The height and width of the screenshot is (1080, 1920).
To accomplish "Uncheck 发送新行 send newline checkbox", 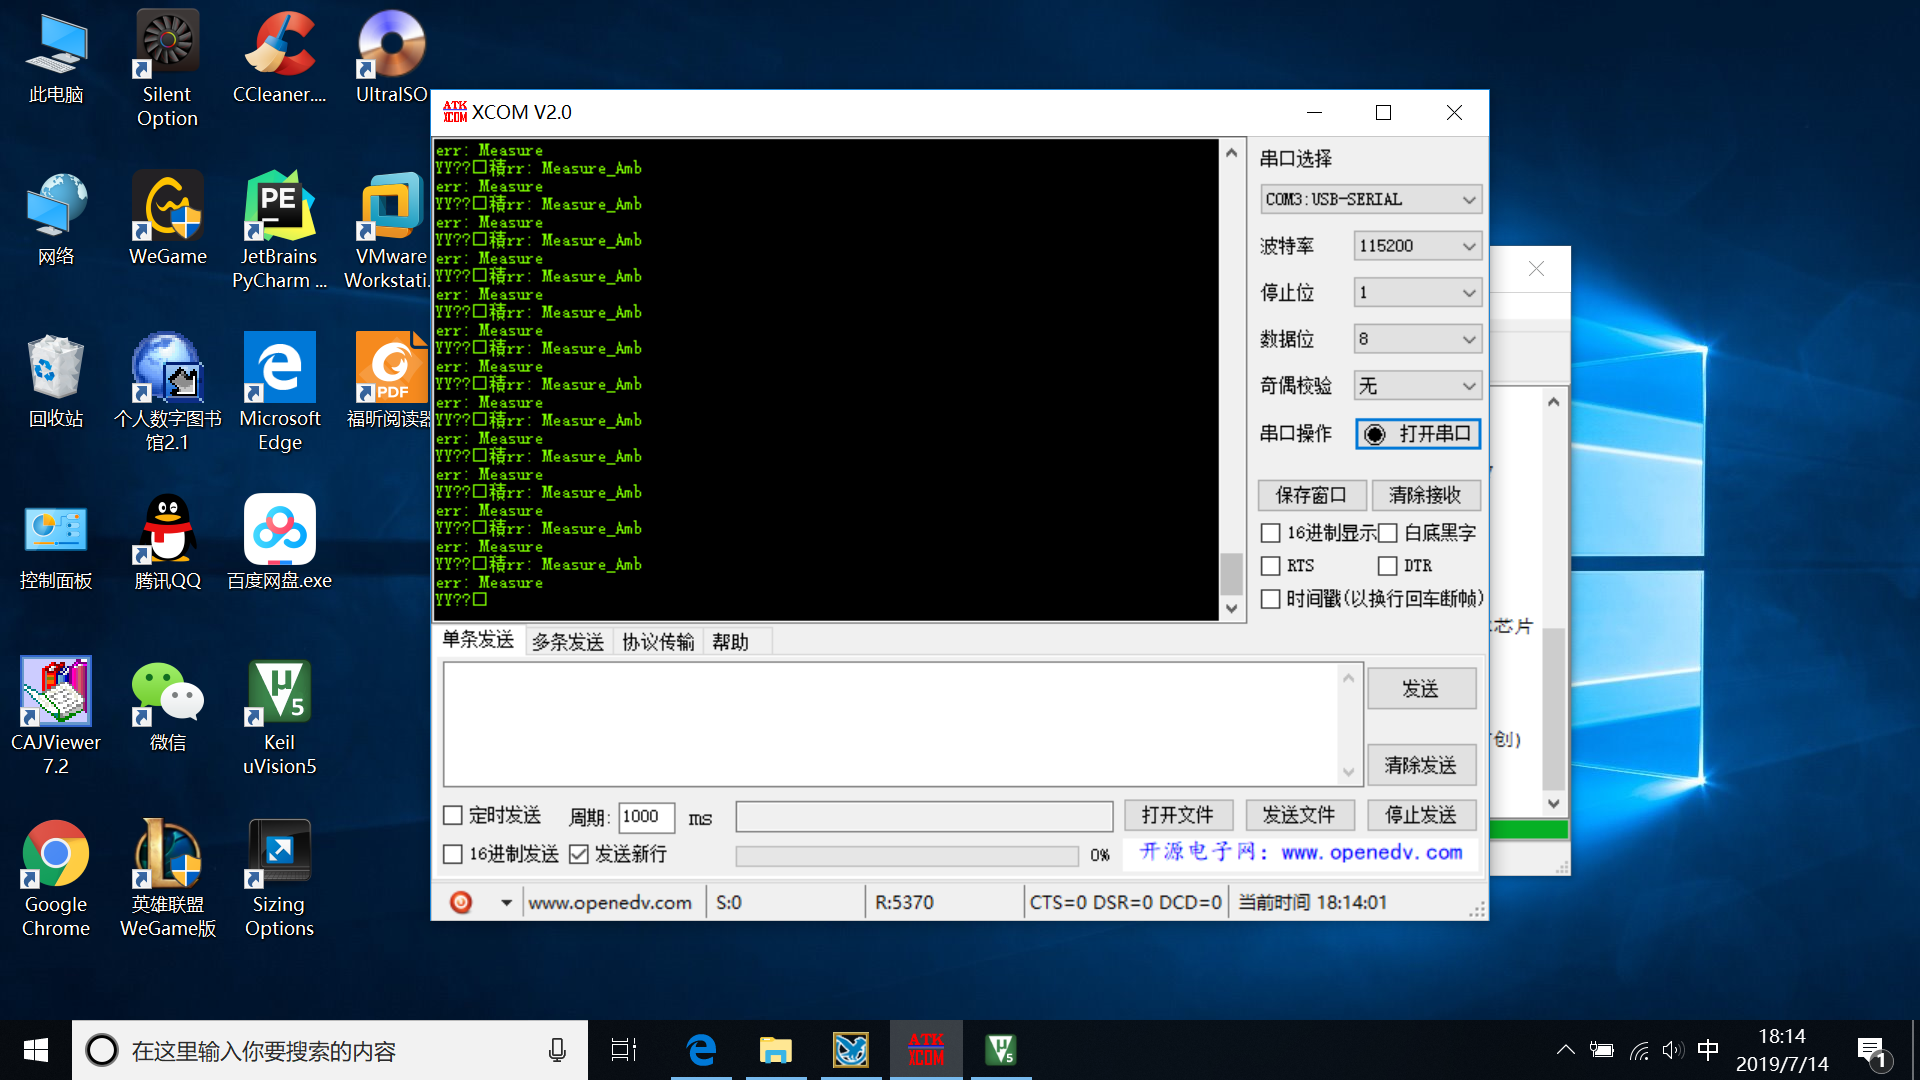I will tap(578, 854).
